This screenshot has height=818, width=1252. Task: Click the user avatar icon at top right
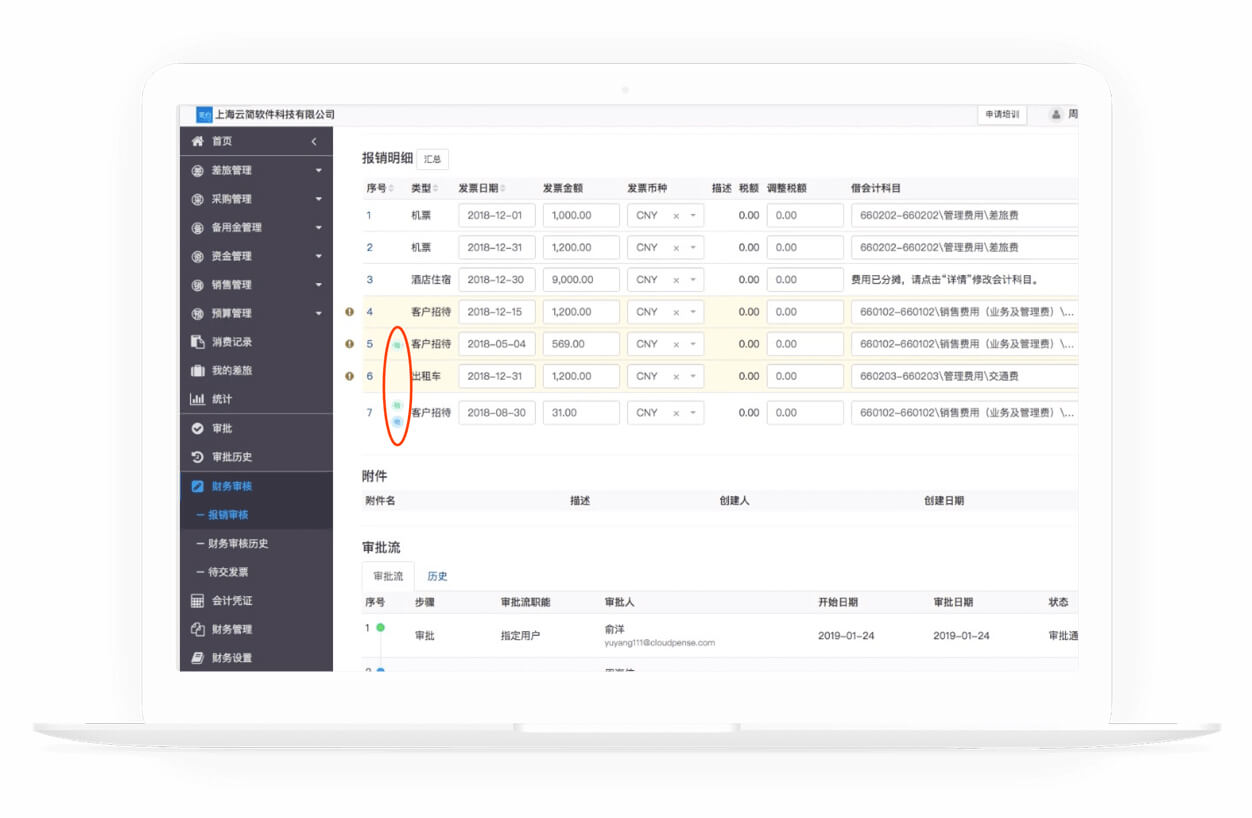[x=1055, y=115]
